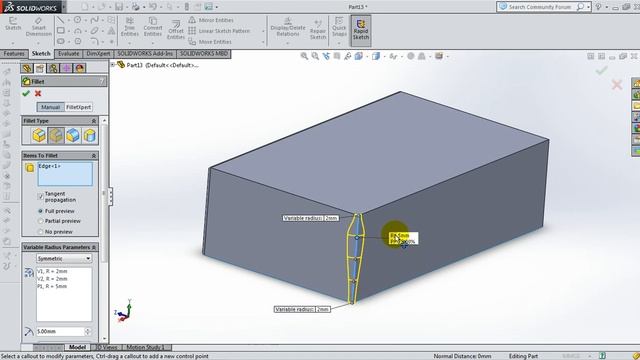Open the DimXpertManager tab icon
Screen dimensions: 640x360
[x=66, y=68]
